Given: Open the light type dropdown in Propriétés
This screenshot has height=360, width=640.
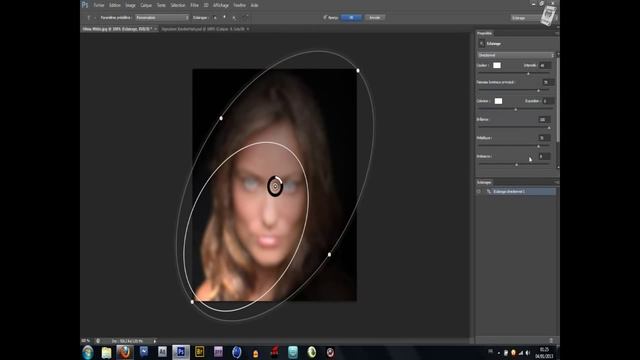Looking at the screenshot, I should 516,55.
